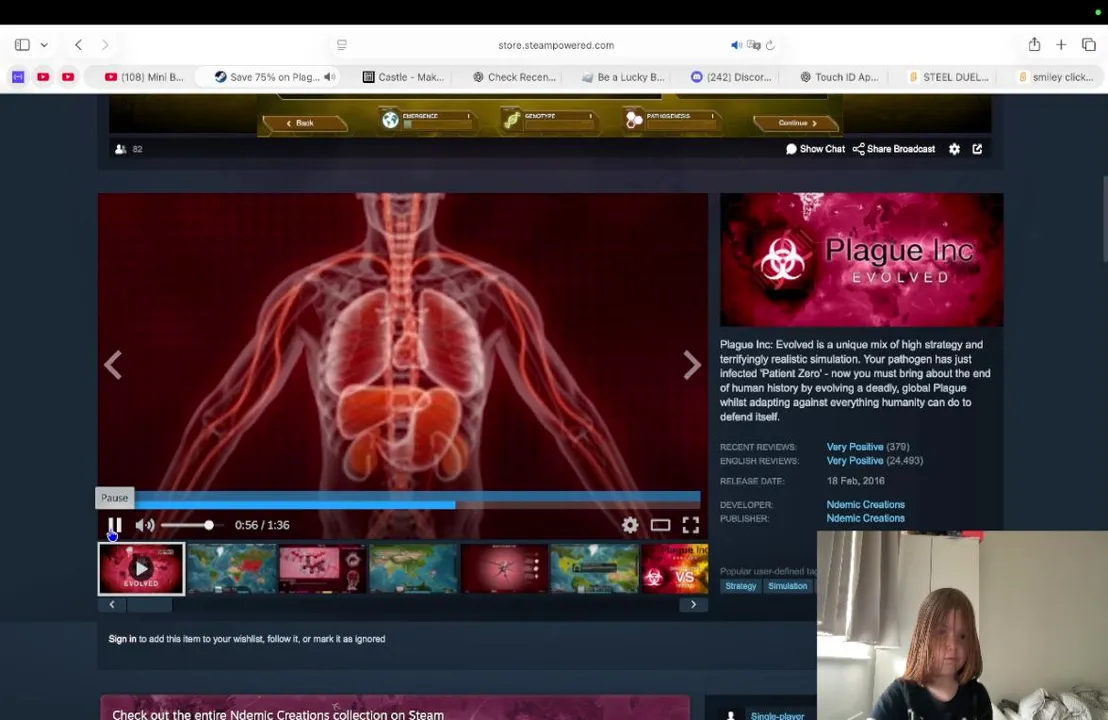Open the Safari reader page icon
The height and width of the screenshot is (720, 1108).
coord(341,45)
